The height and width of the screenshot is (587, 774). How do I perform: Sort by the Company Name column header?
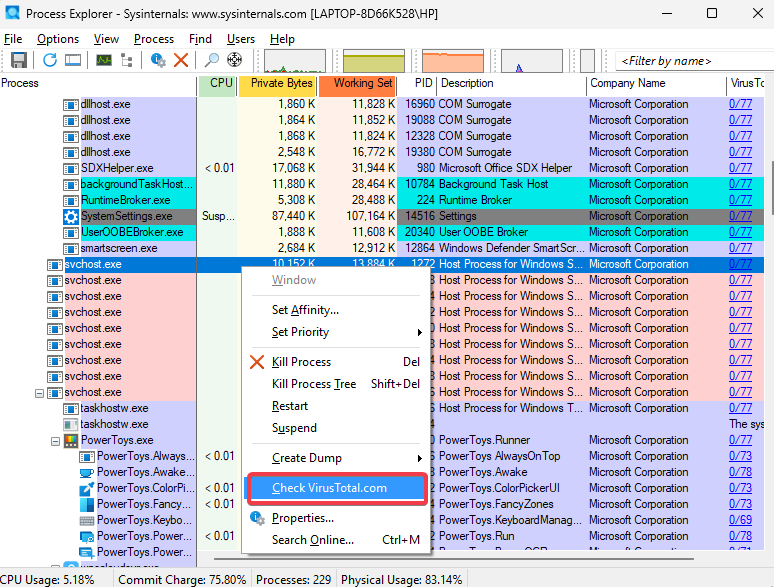(x=657, y=84)
